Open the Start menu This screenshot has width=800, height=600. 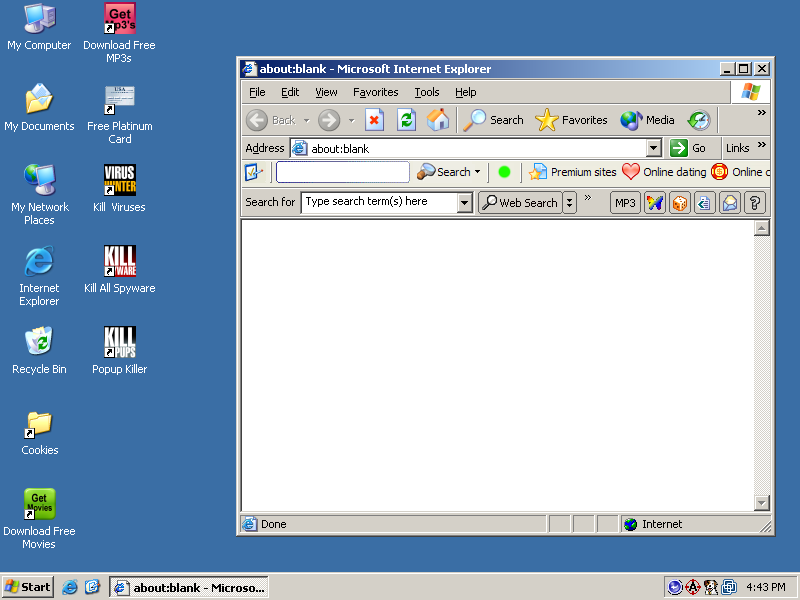pyautogui.click(x=28, y=587)
